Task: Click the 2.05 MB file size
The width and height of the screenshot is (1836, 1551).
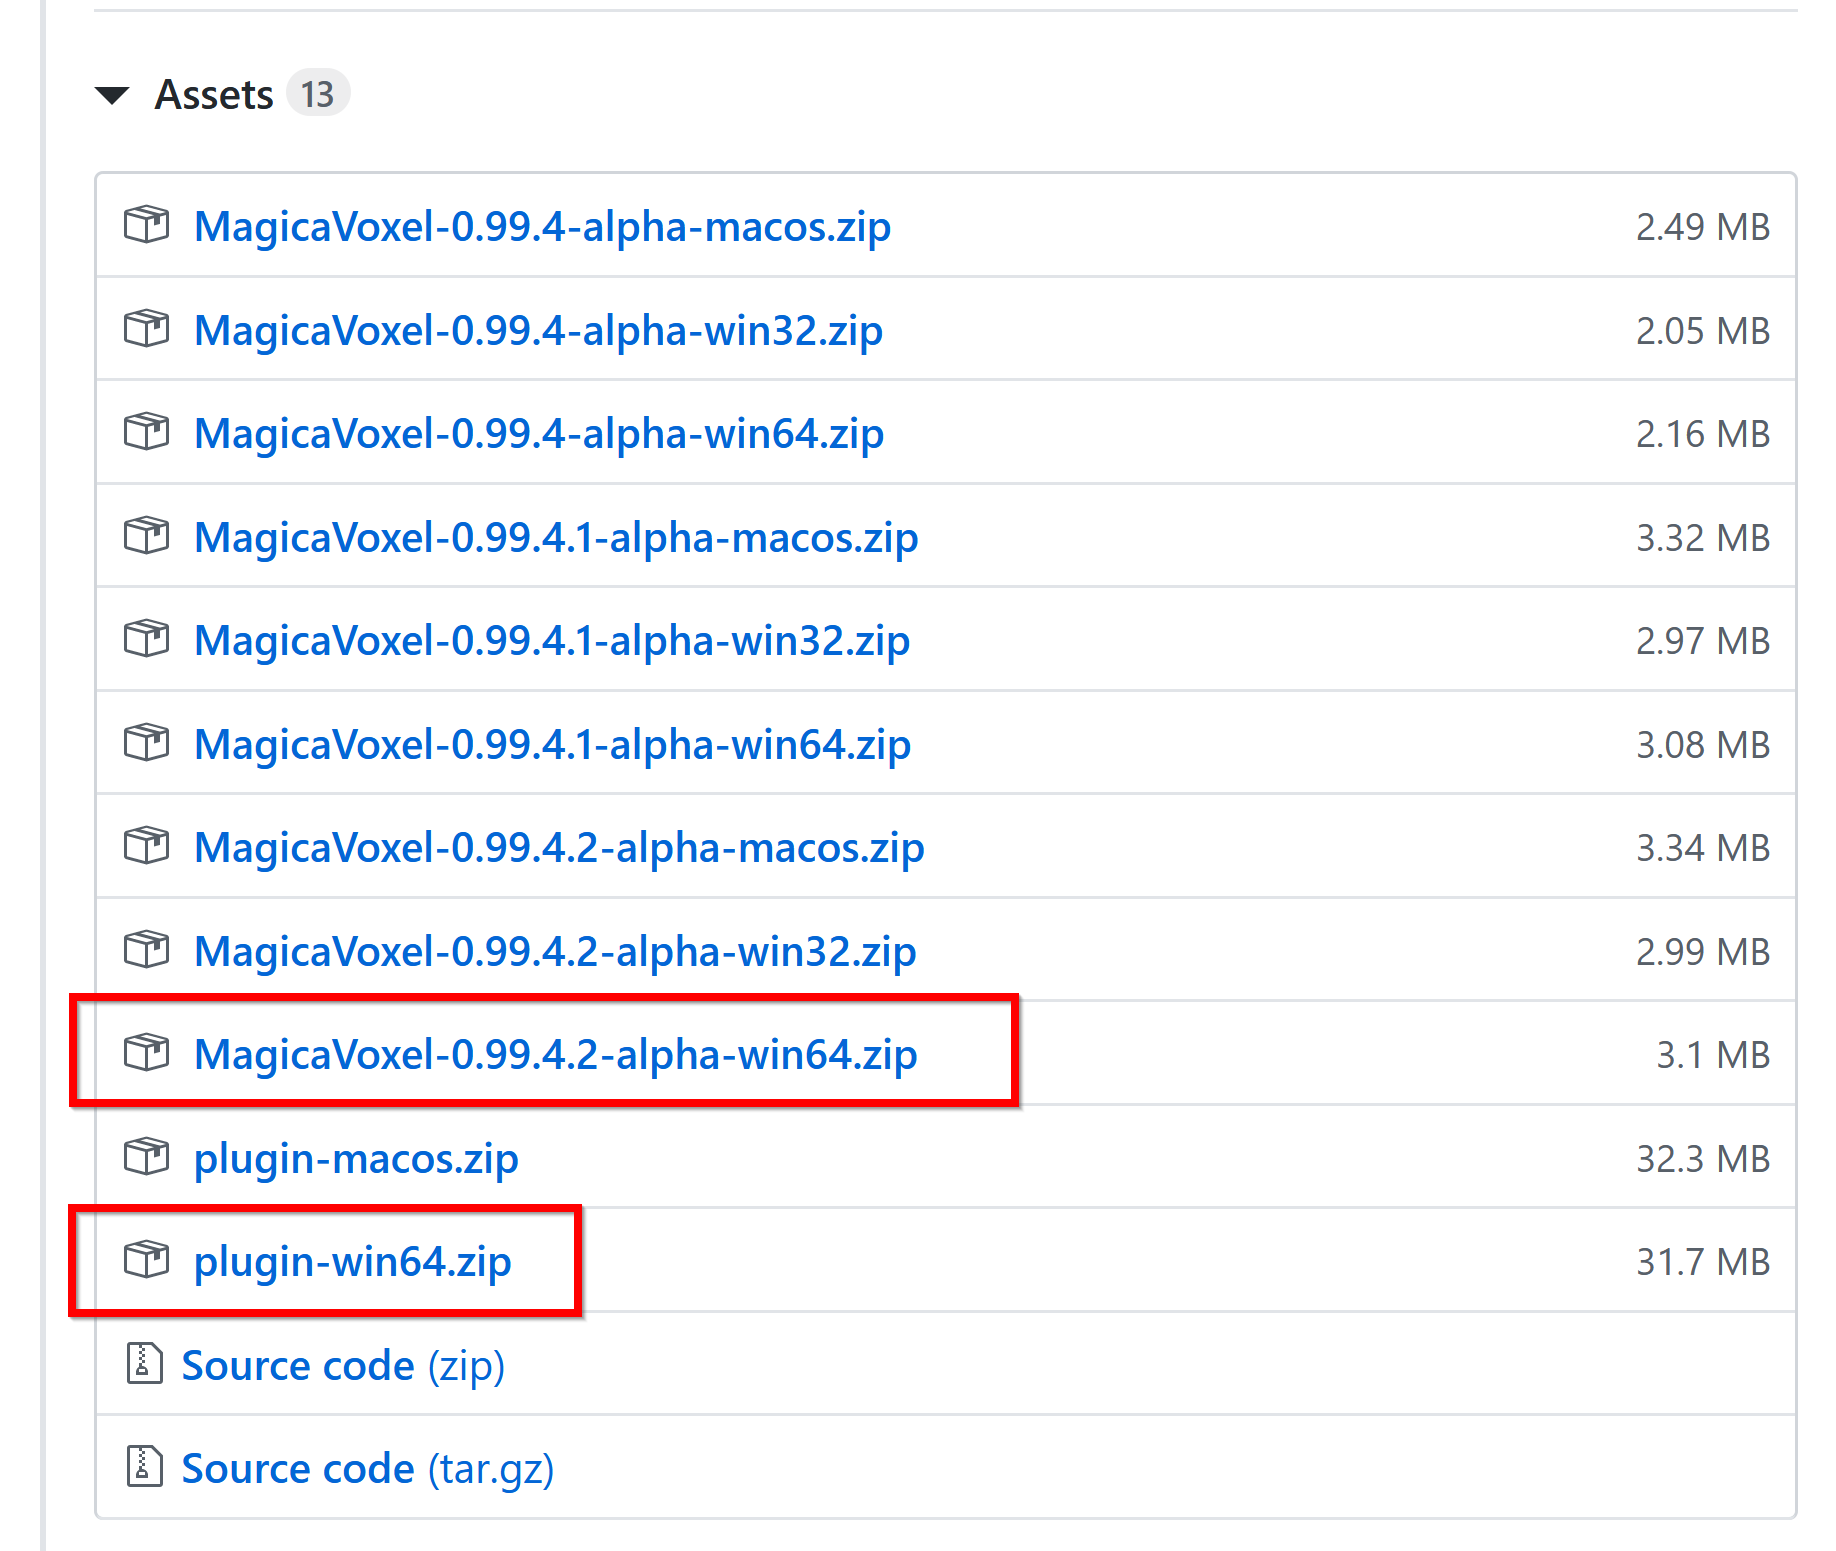Action: [1703, 331]
